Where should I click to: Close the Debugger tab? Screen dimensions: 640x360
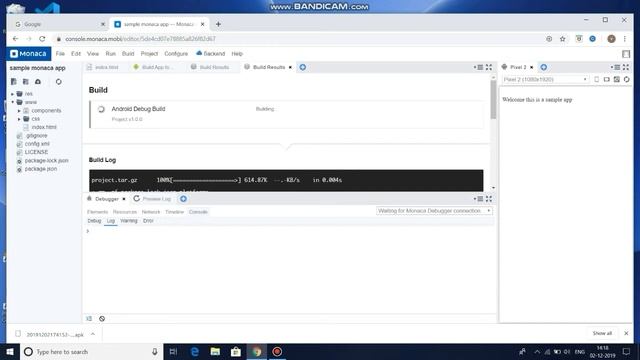124,199
